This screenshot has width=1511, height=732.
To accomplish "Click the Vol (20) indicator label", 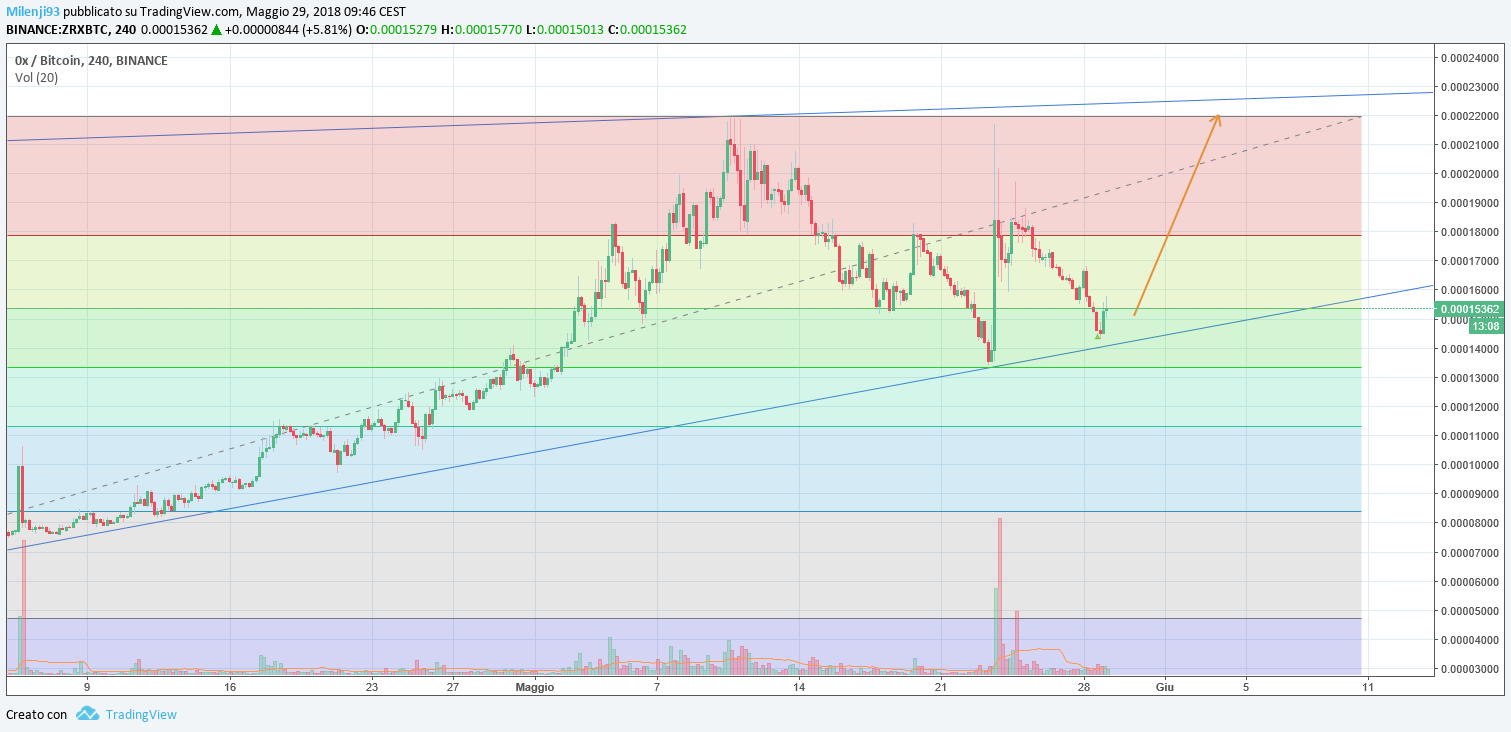I will [36, 77].
